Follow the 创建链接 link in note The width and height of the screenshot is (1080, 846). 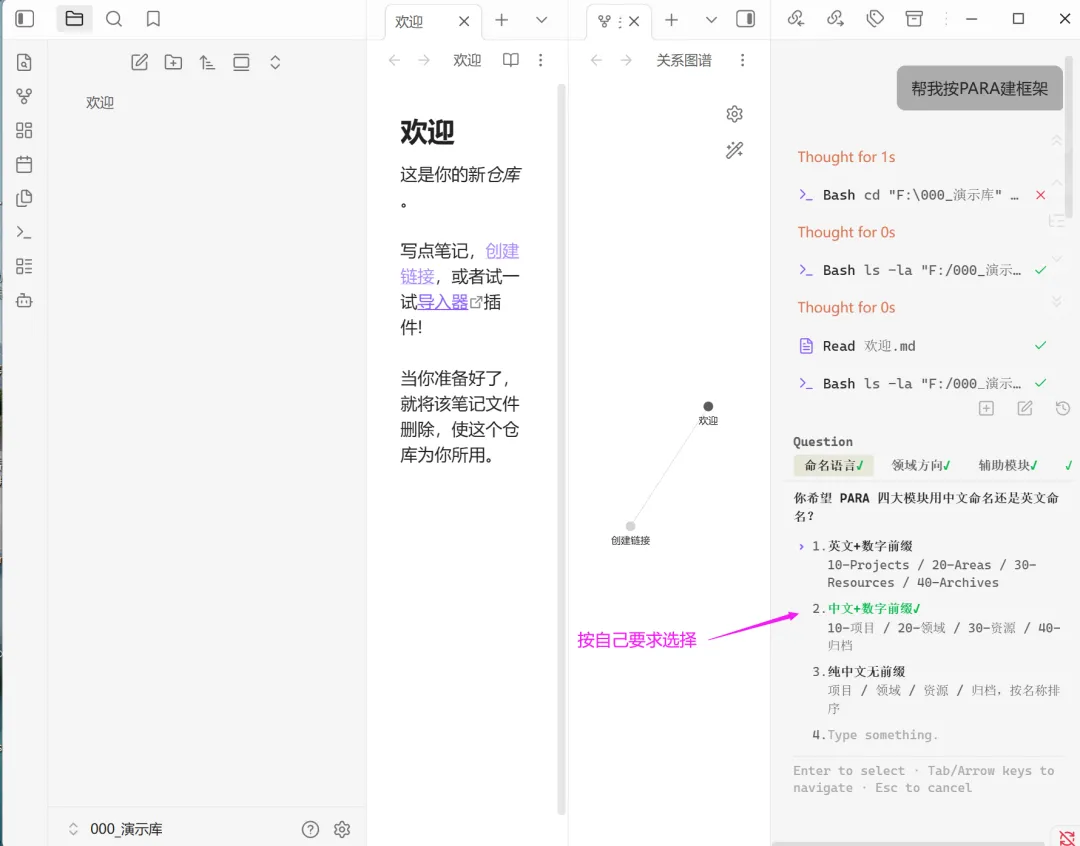(460, 263)
